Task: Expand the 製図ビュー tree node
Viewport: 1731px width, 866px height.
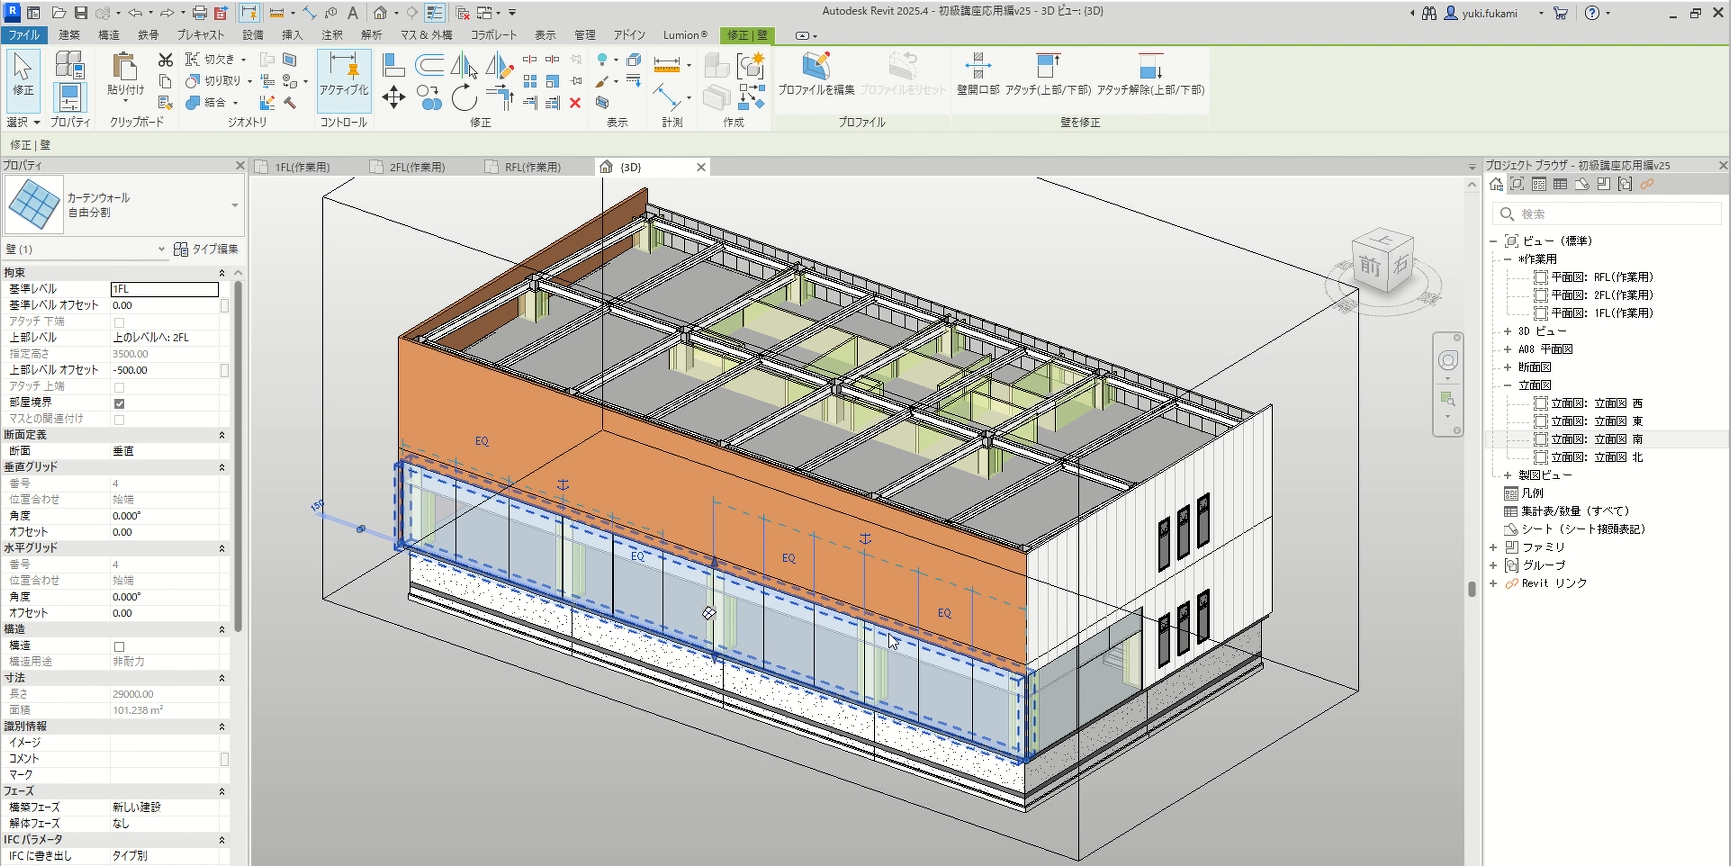Action: [x=1508, y=475]
